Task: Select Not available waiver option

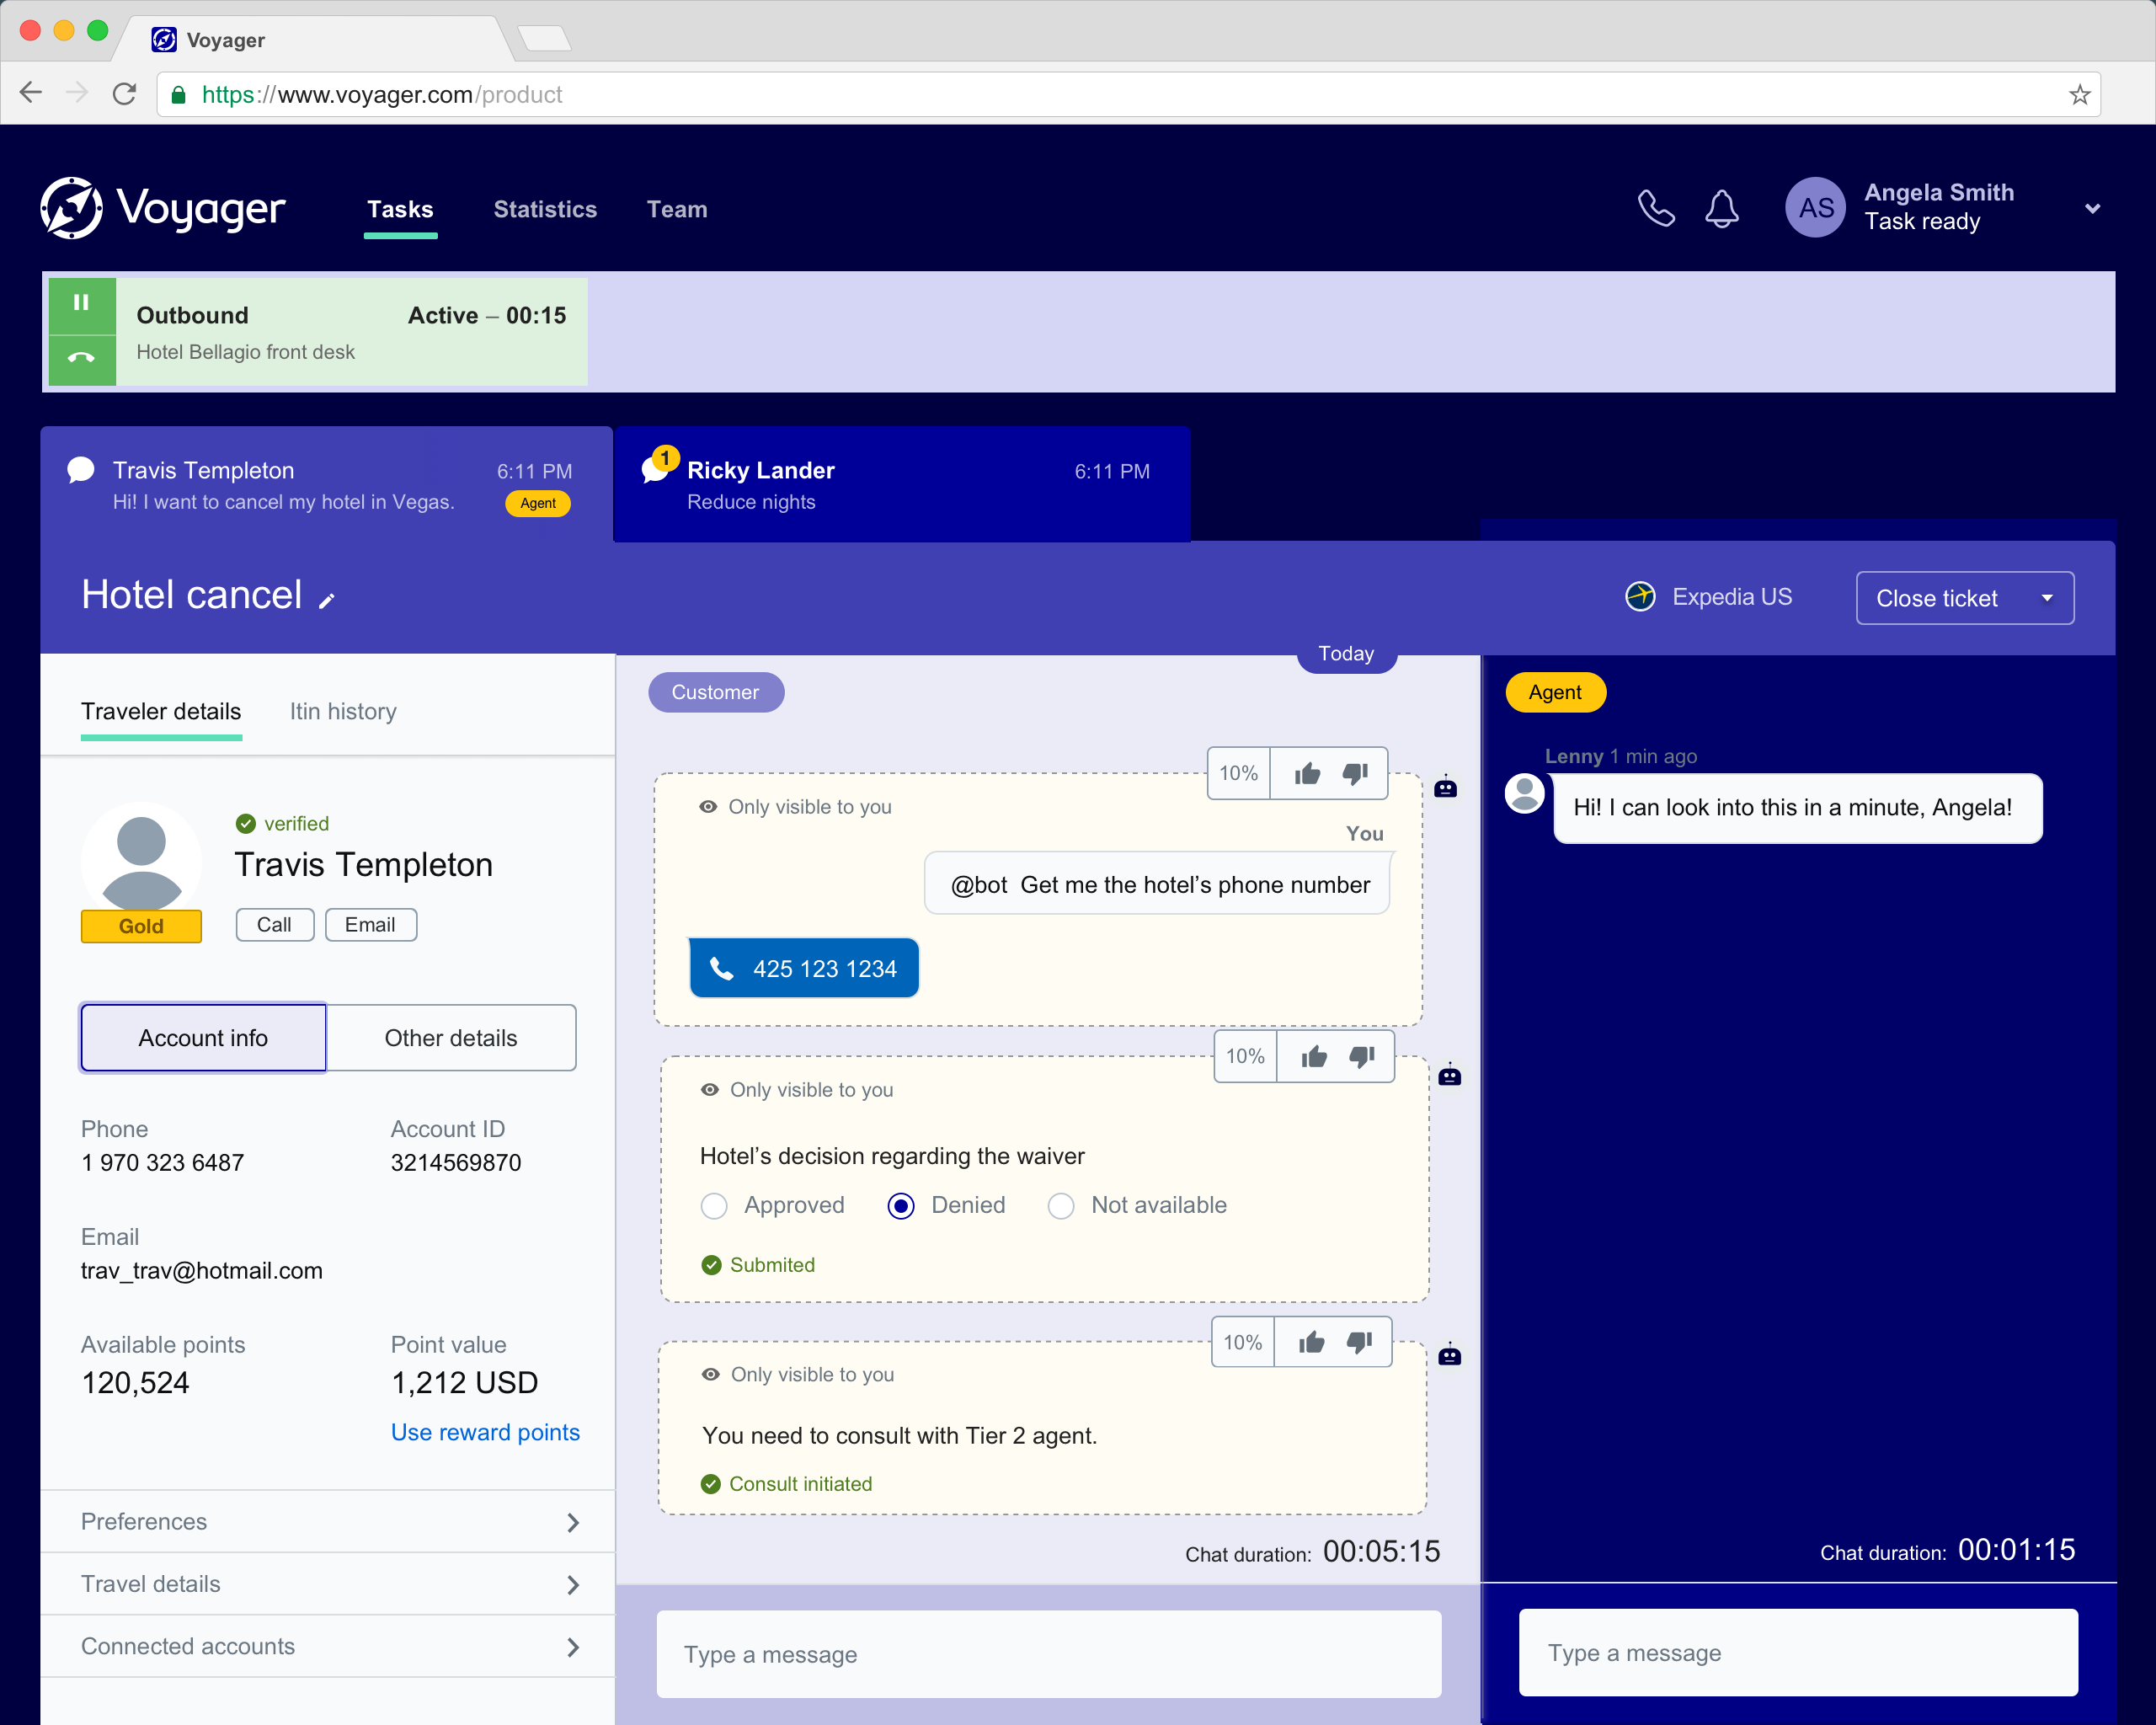Action: click(x=1060, y=1206)
